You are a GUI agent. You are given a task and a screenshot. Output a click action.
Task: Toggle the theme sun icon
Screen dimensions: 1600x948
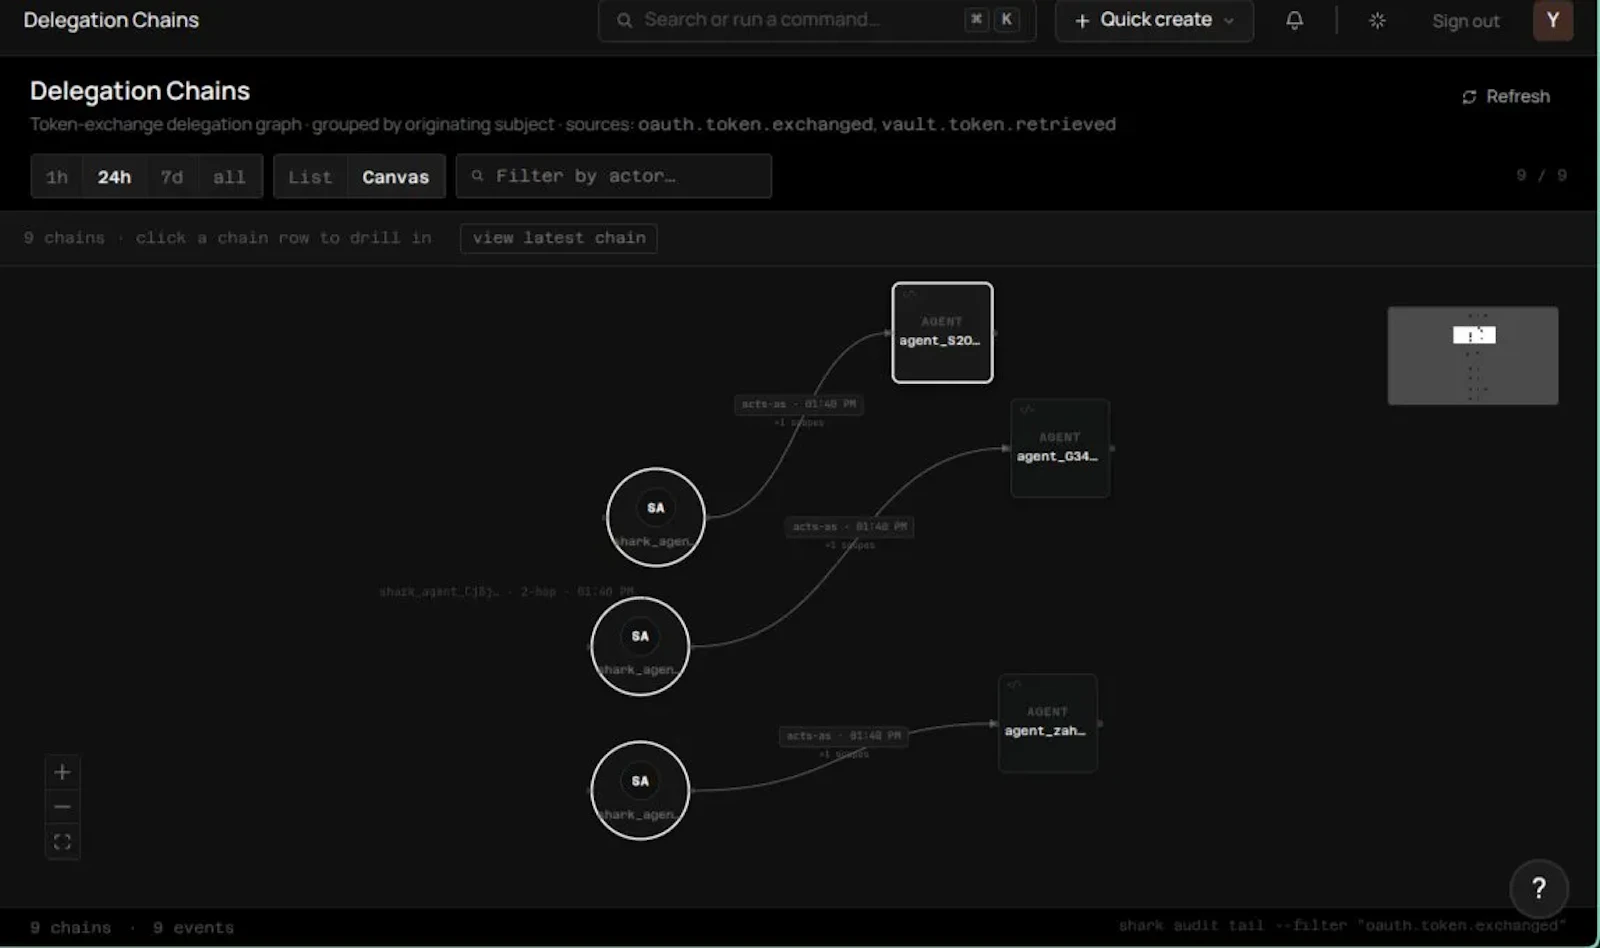click(x=1377, y=20)
